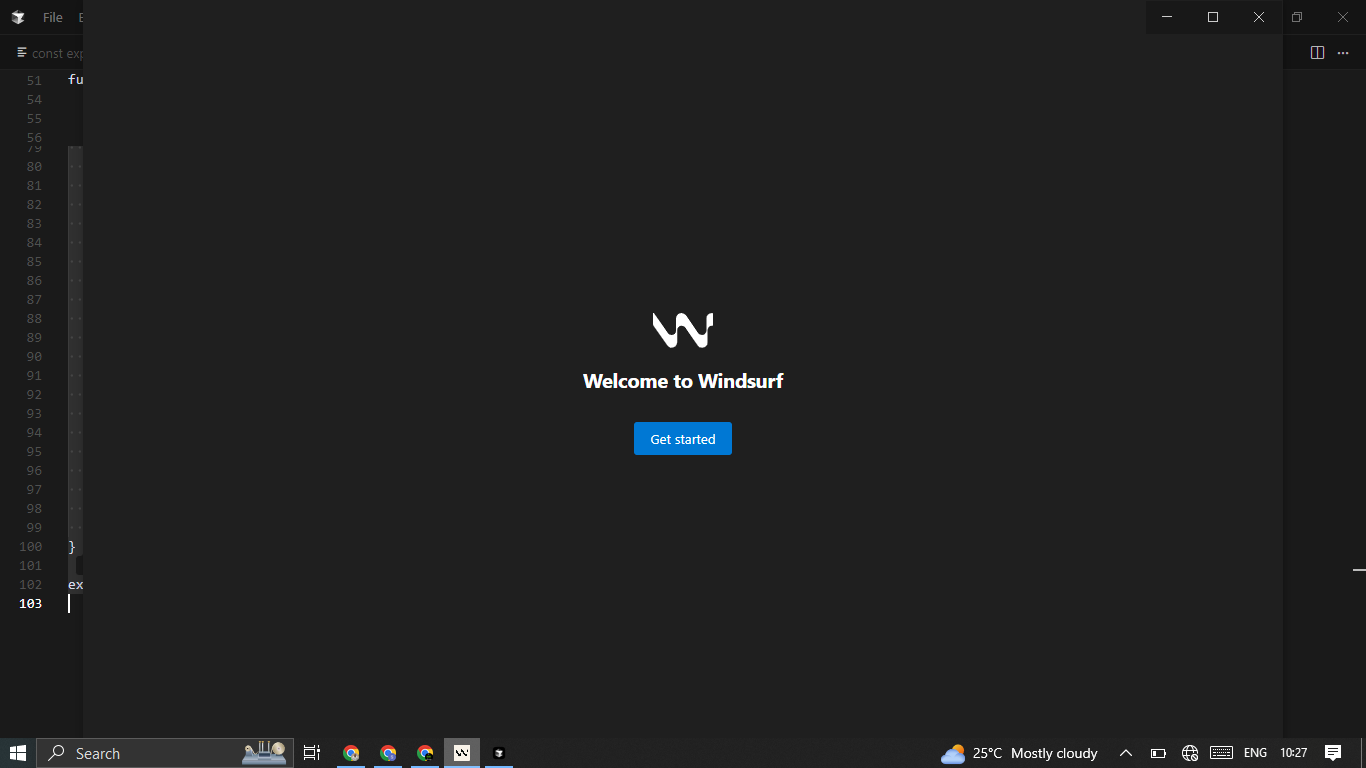Open editor More Actions ellipsis menu
The image size is (1366, 768).
click(x=1343, y=53)
